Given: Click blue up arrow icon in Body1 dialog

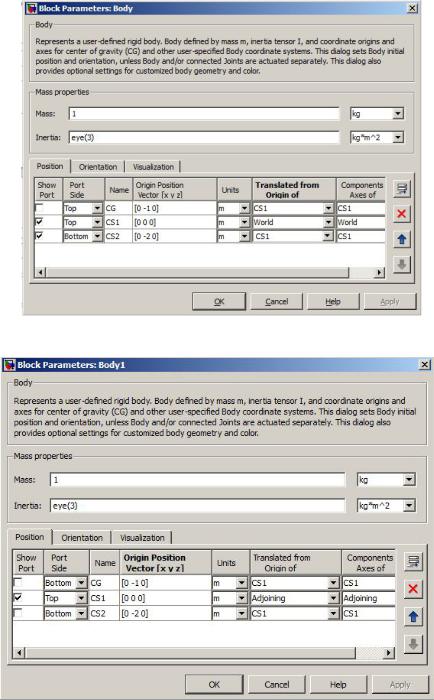Looking at the screenshot, I should 413,617.
